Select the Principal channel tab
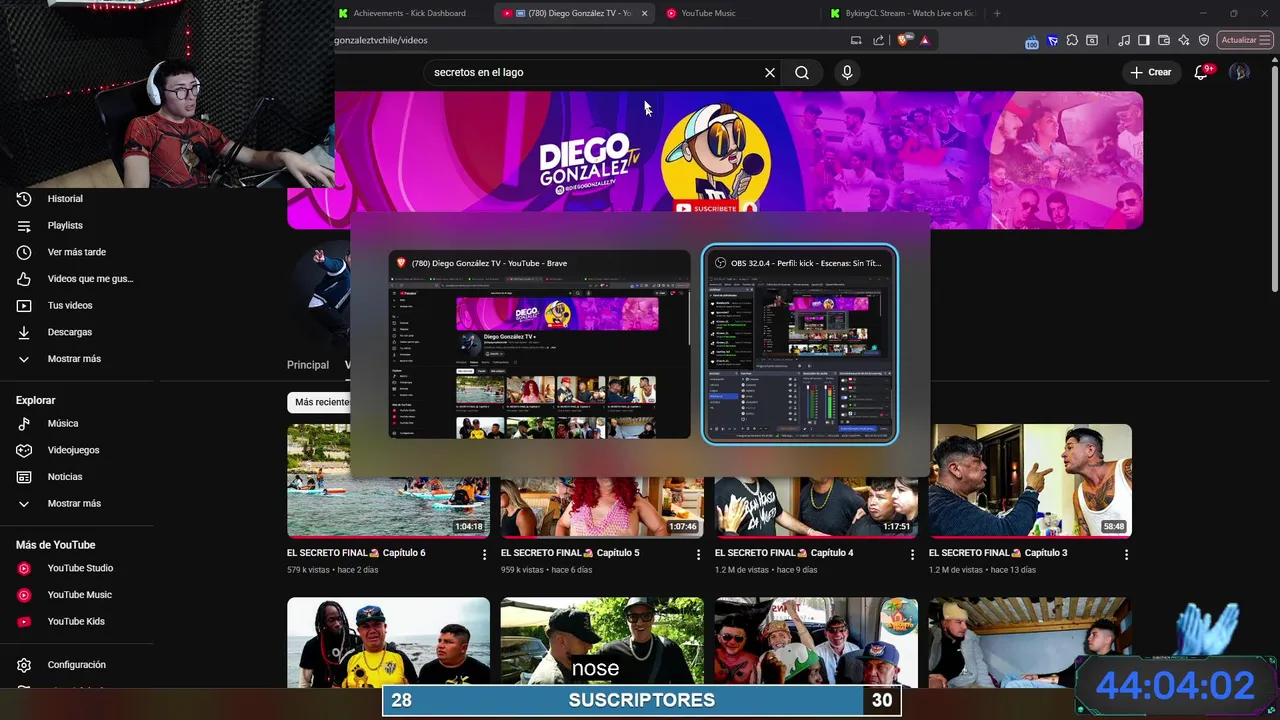This screenshot has height=720, width=1280. pyautogui.click(x=308, y=365)
